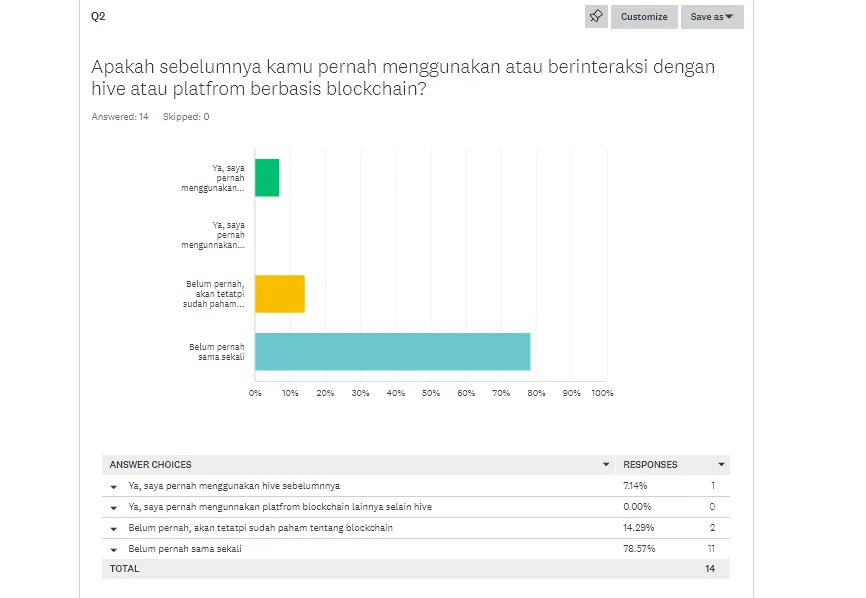This screenshot has height=598, width=866.
Task: Click 'Belum pernah sama sekali' table row text
Action: (x=185, y=549)
